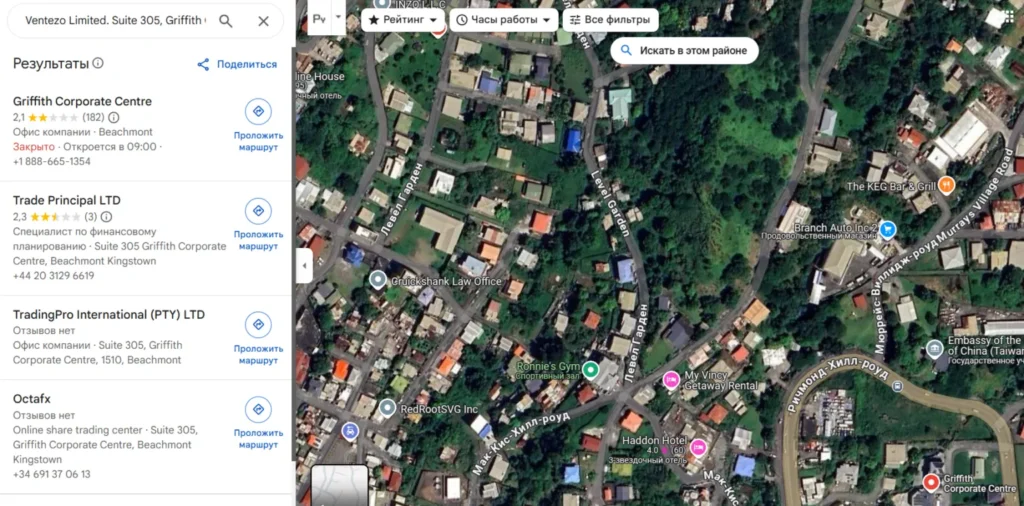1024x506 pixels.
Task: Open Branch Auto Inc 2 shop marker
Action: pyautogui.click(x=887, y=230)
